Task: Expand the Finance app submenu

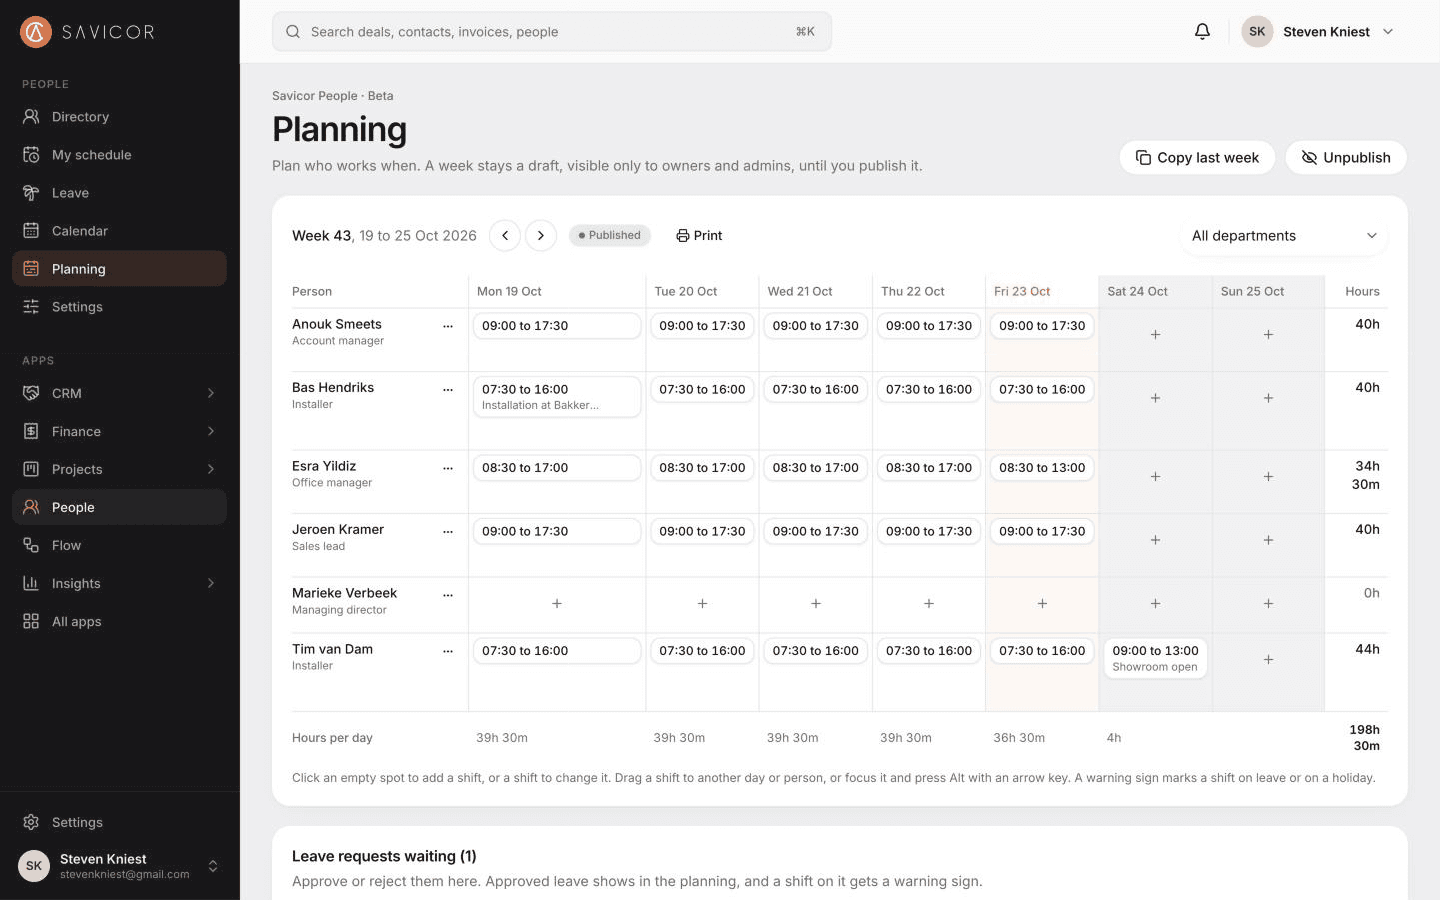Action: point(211,432)
